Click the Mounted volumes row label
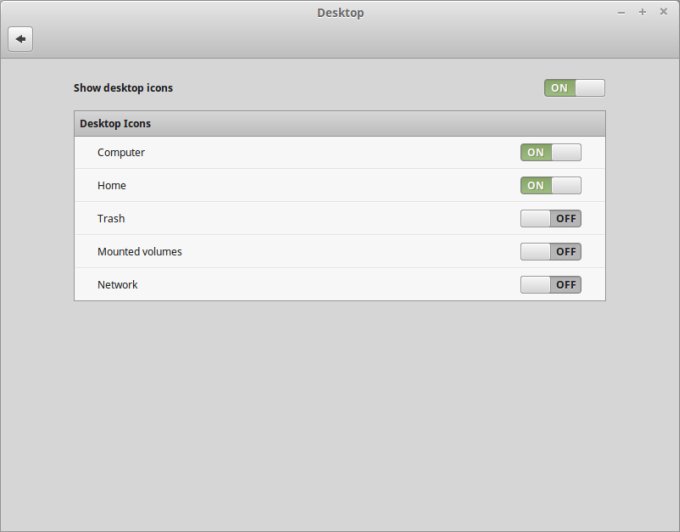This screenshot has width=680, height=532. pos(139,251)
